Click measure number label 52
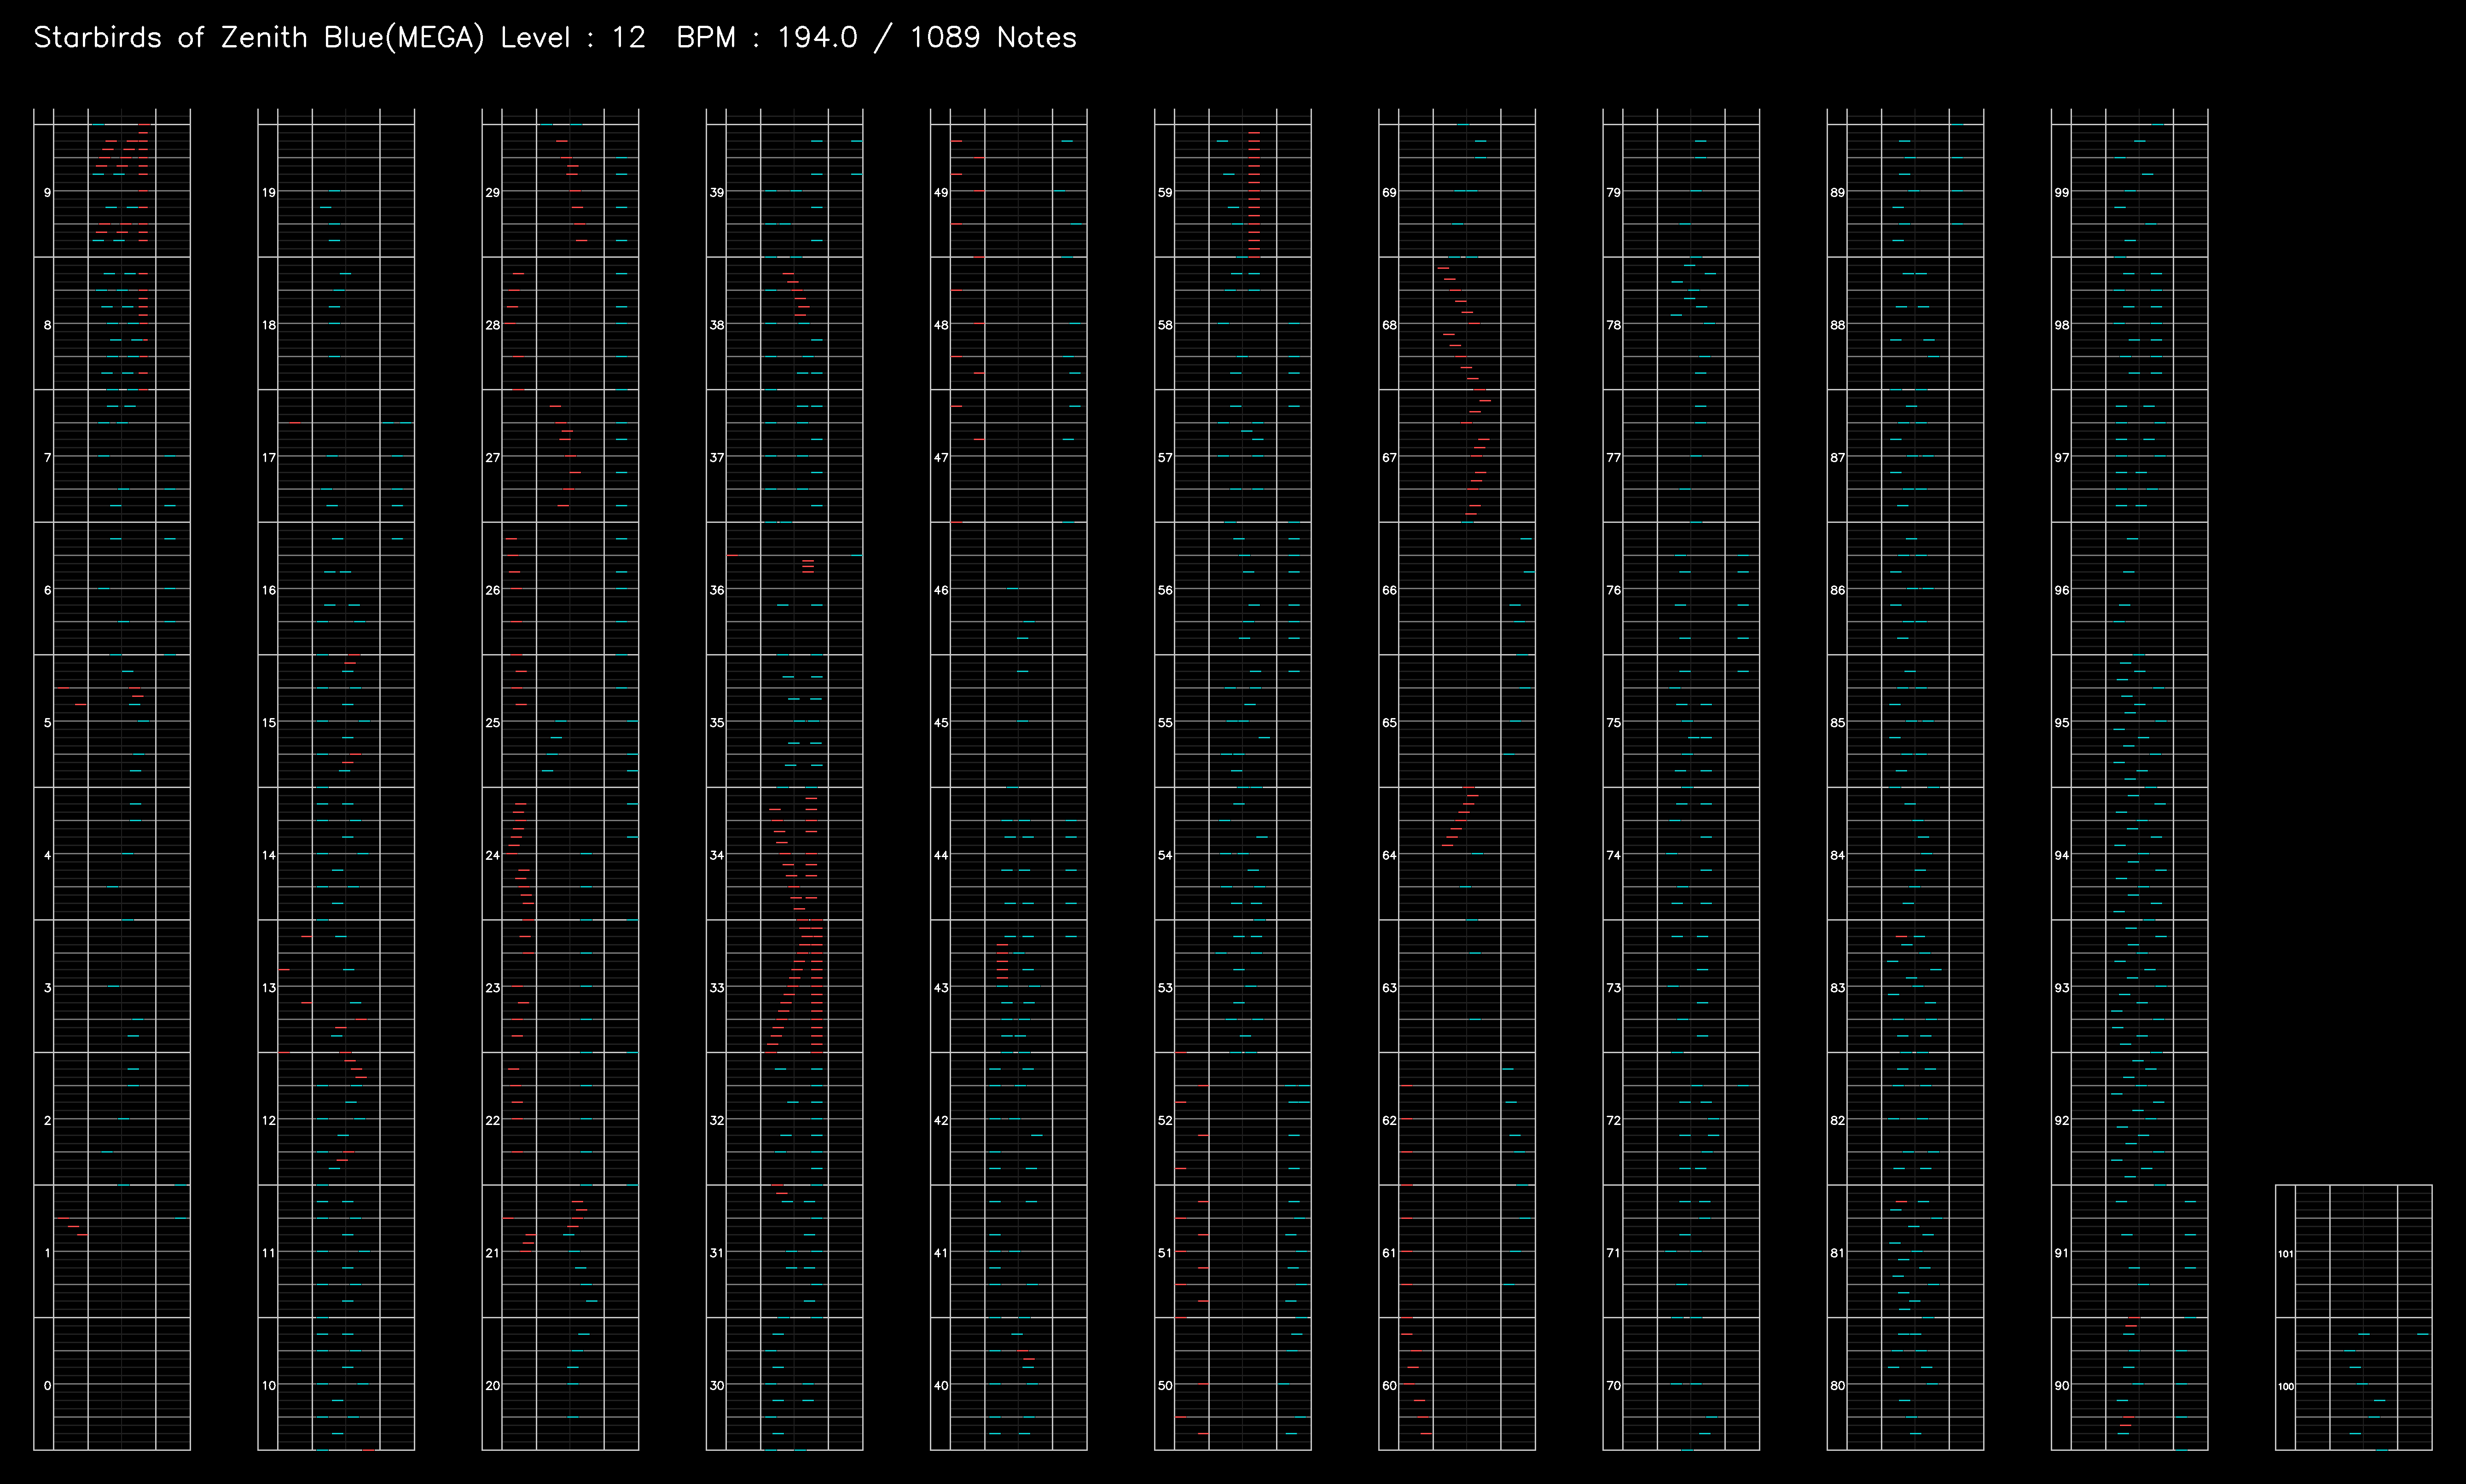Screen dimensions: 2466x1484 [x=1165, y=1121]
